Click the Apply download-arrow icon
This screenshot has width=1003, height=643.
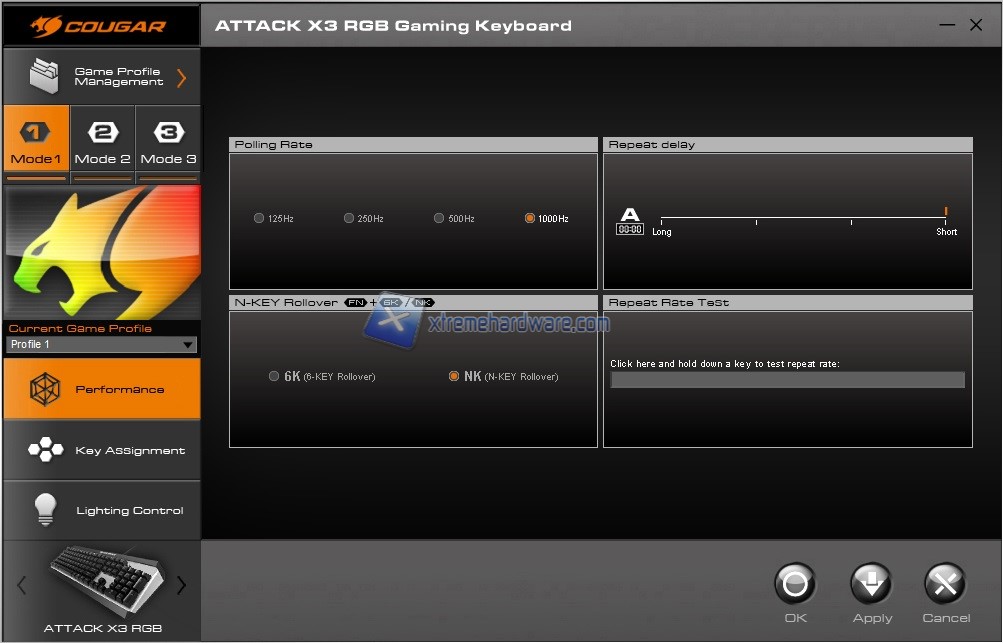871,584
